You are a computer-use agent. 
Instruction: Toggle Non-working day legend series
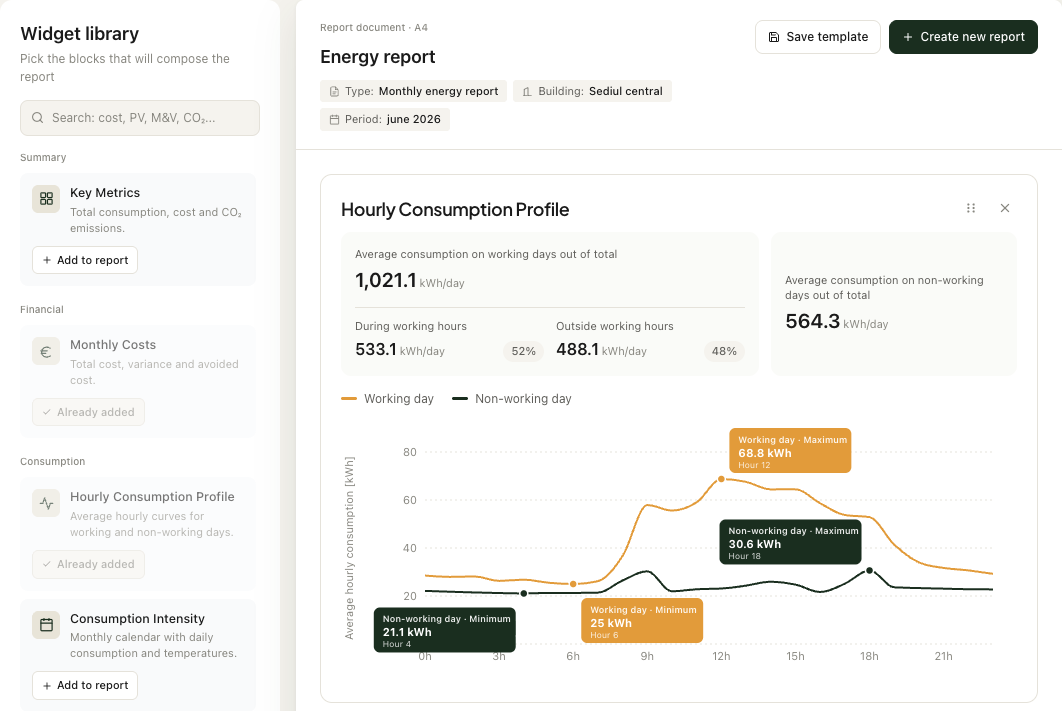tap(512, 399)
